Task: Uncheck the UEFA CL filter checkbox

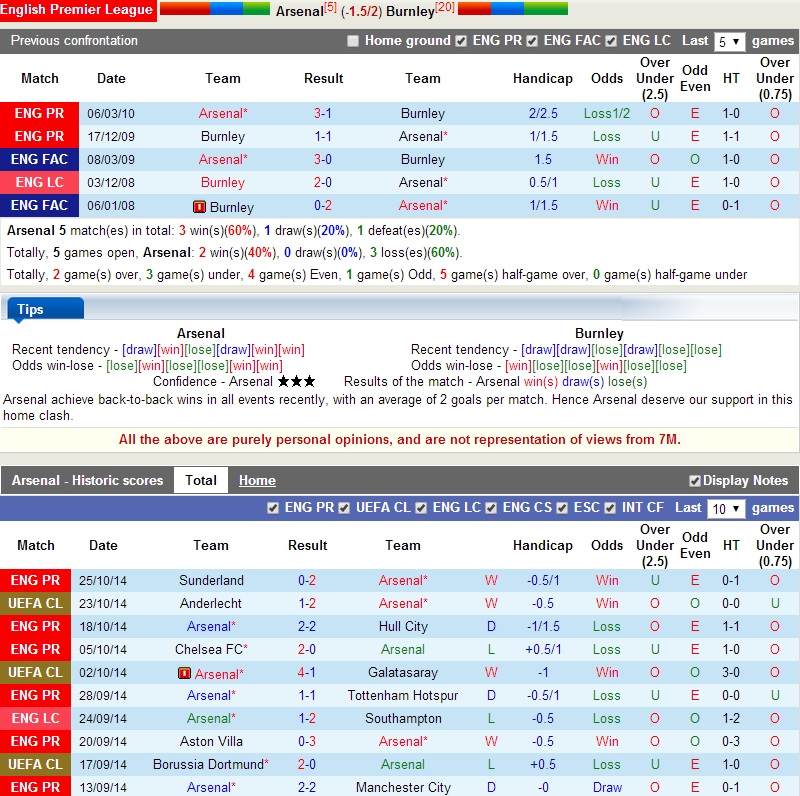Action: pos(344,508)
